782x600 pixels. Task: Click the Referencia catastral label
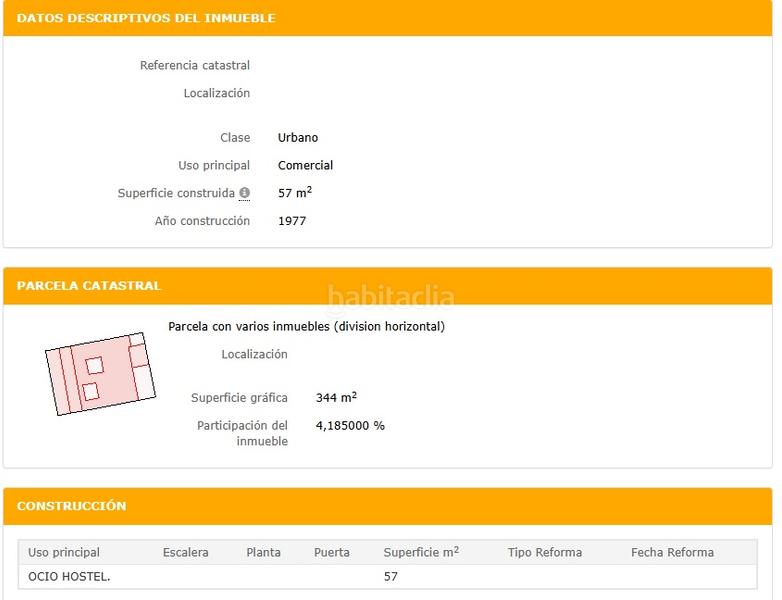click(195, 65)
